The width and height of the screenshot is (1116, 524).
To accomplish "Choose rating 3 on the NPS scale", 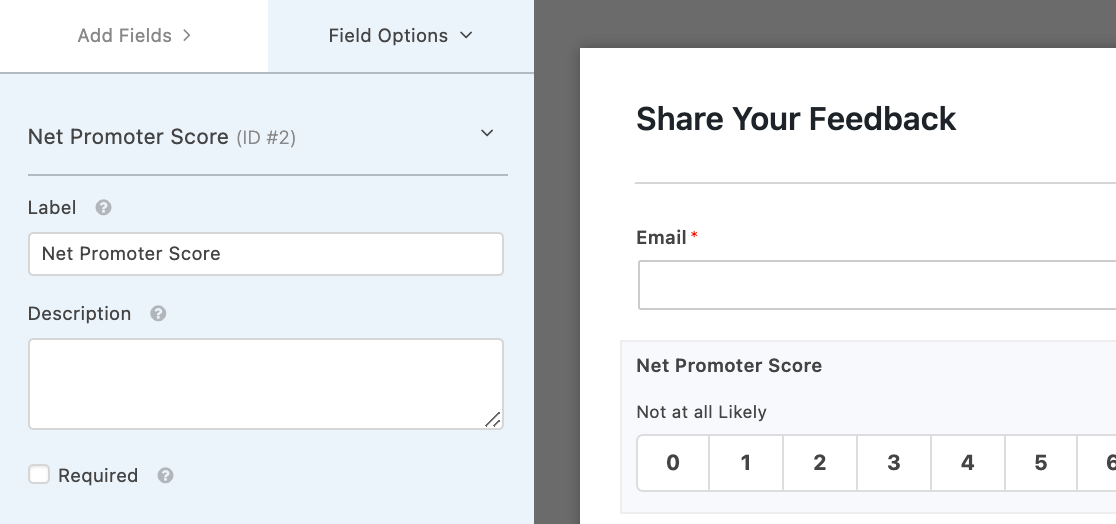I will (x=894, y=463).
